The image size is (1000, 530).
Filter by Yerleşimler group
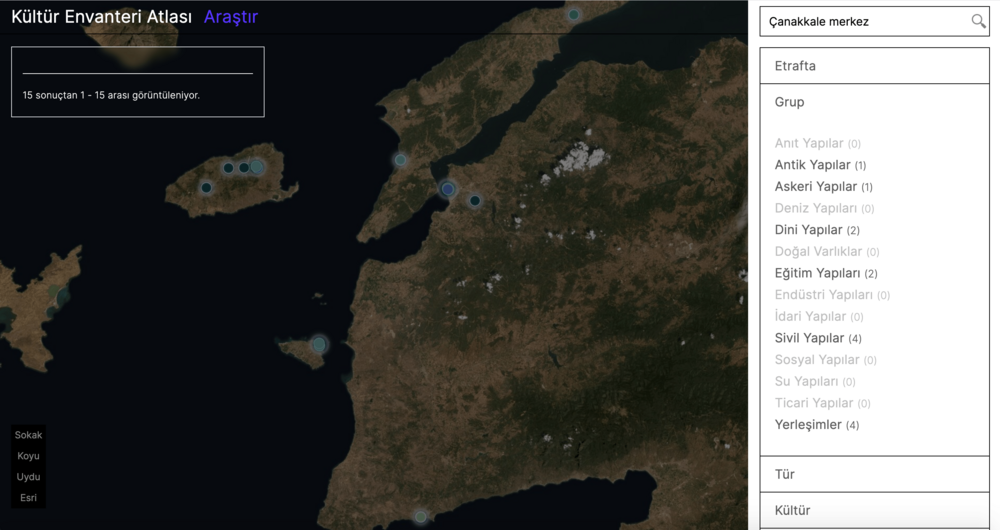tap(815, 425)
